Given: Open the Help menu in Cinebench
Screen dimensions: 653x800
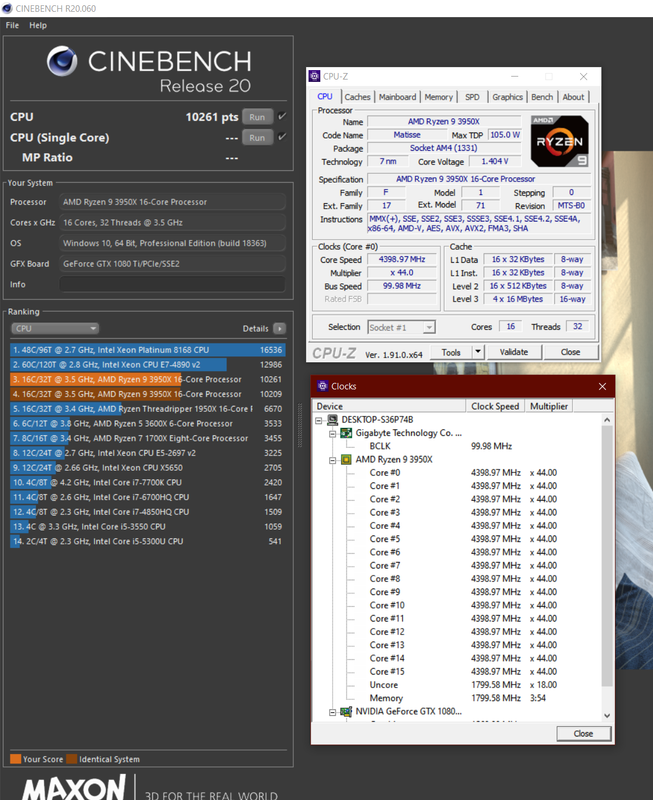Looking at the screenshot, I should coord(38,25).
